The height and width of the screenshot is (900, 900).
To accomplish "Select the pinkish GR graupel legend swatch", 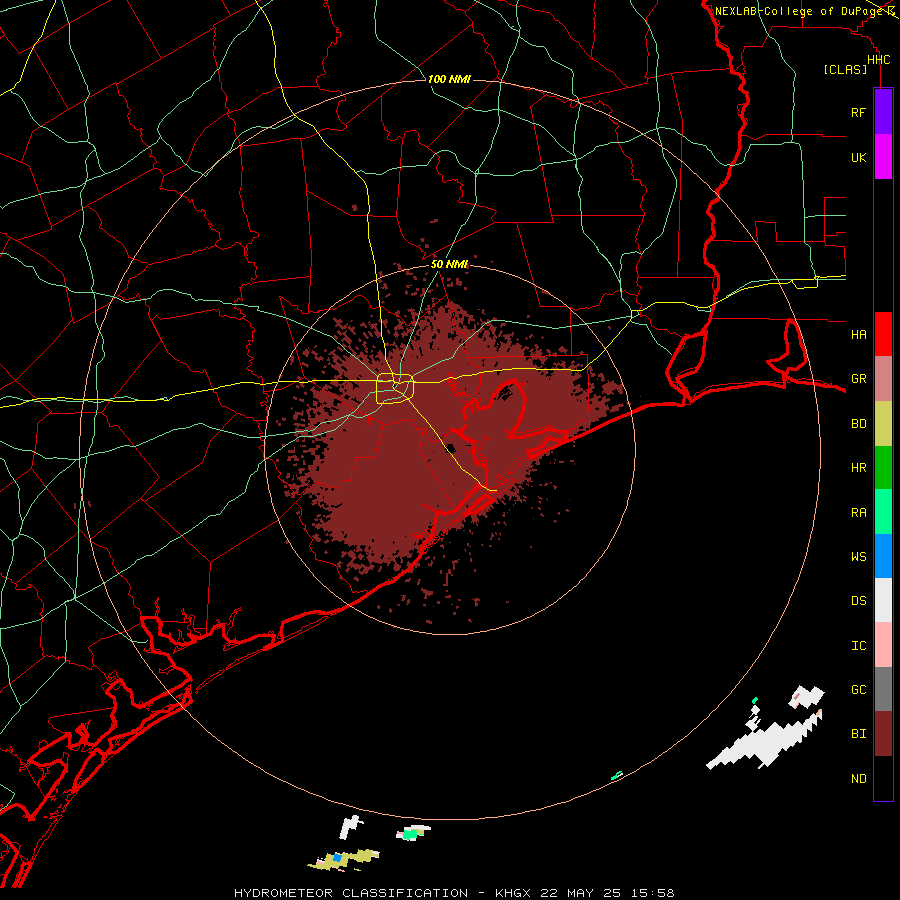I will click(883, 379).
